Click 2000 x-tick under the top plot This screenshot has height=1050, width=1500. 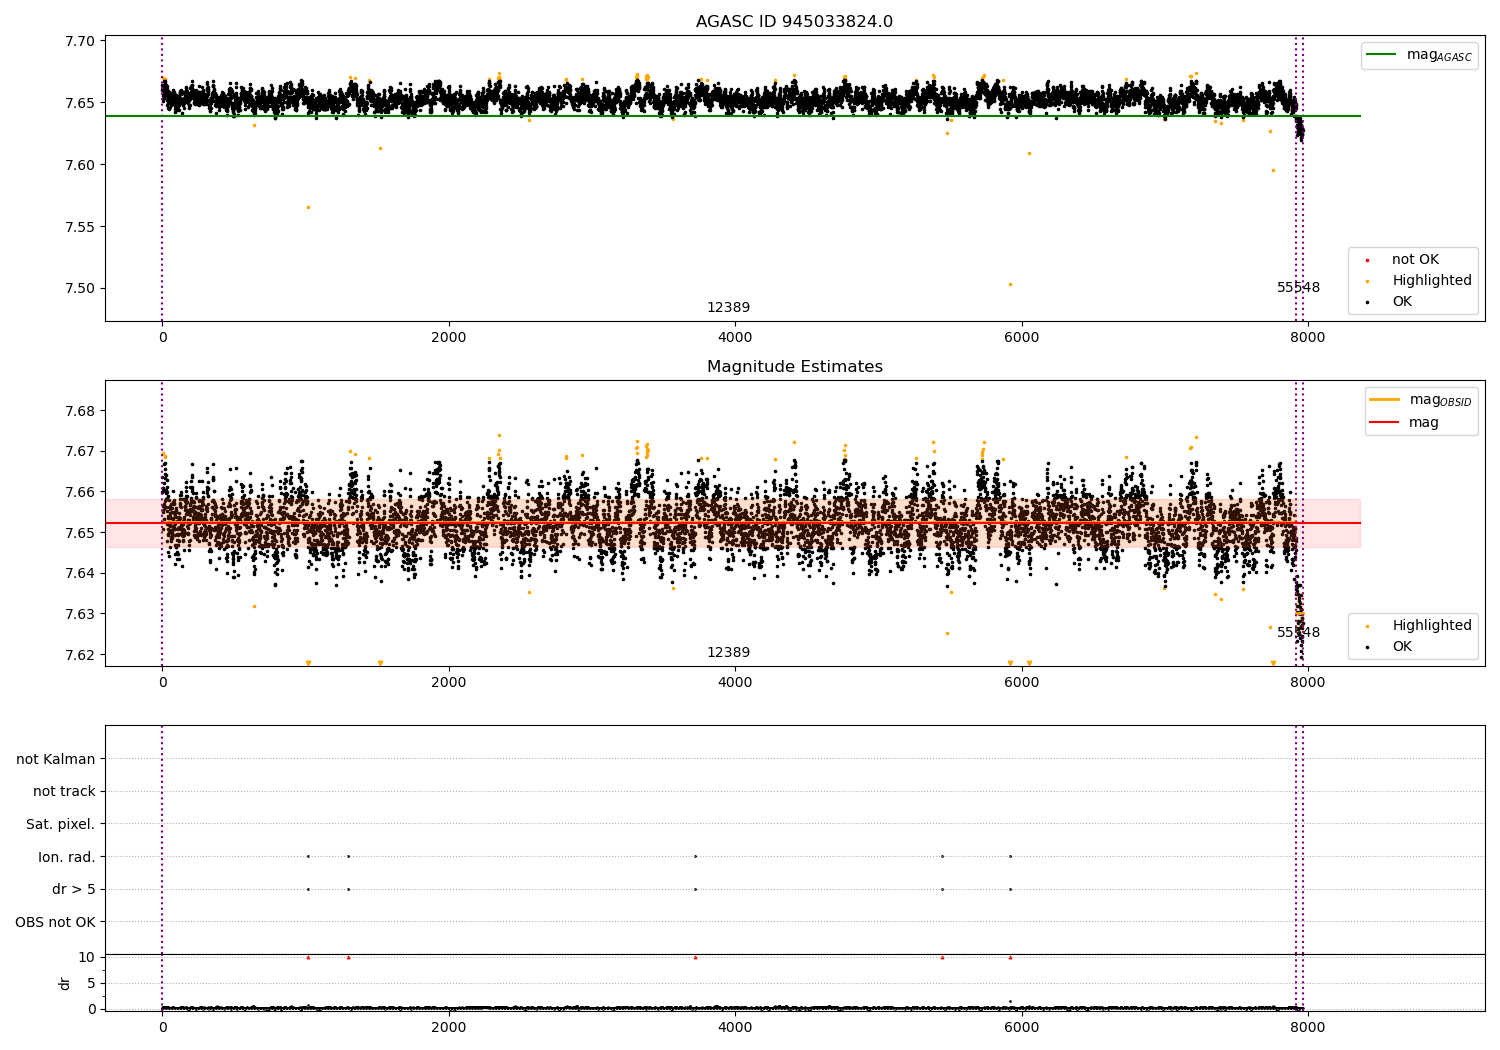click(449, 337)
